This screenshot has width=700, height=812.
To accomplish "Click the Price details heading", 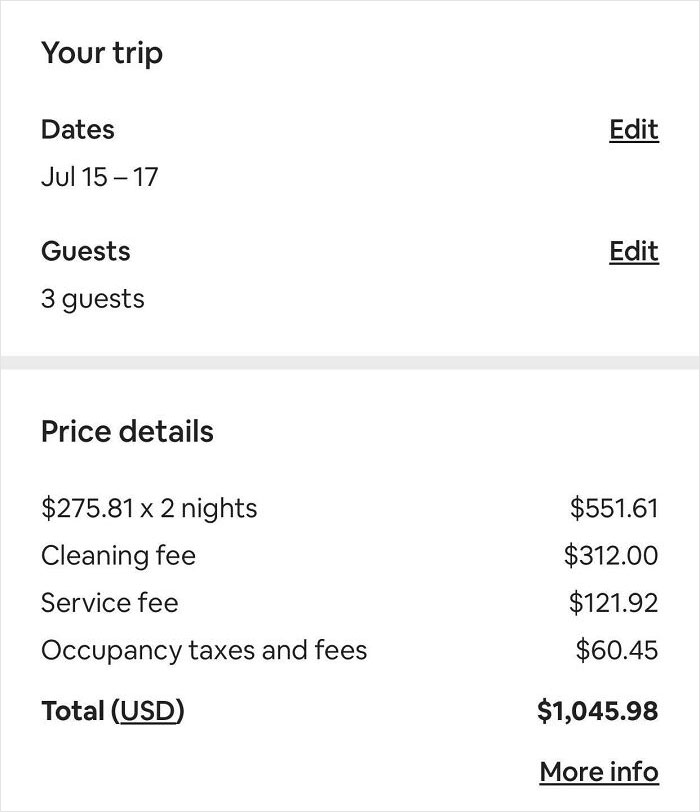I will point(127,431).
